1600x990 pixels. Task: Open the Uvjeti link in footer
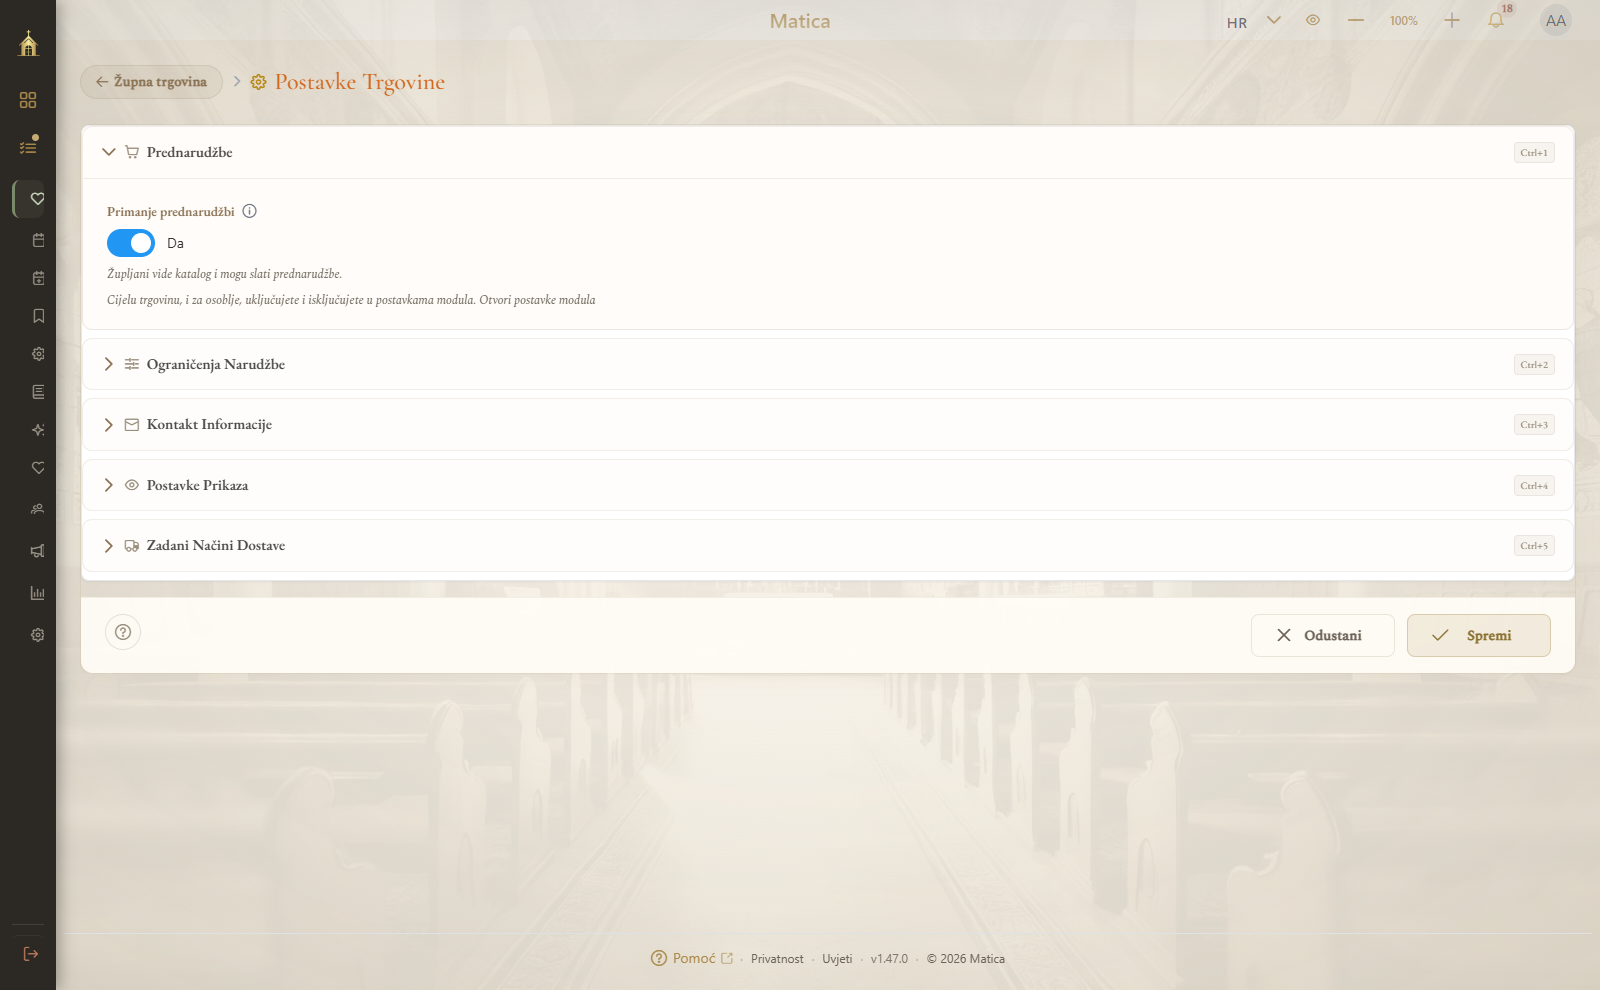point(837,959)
